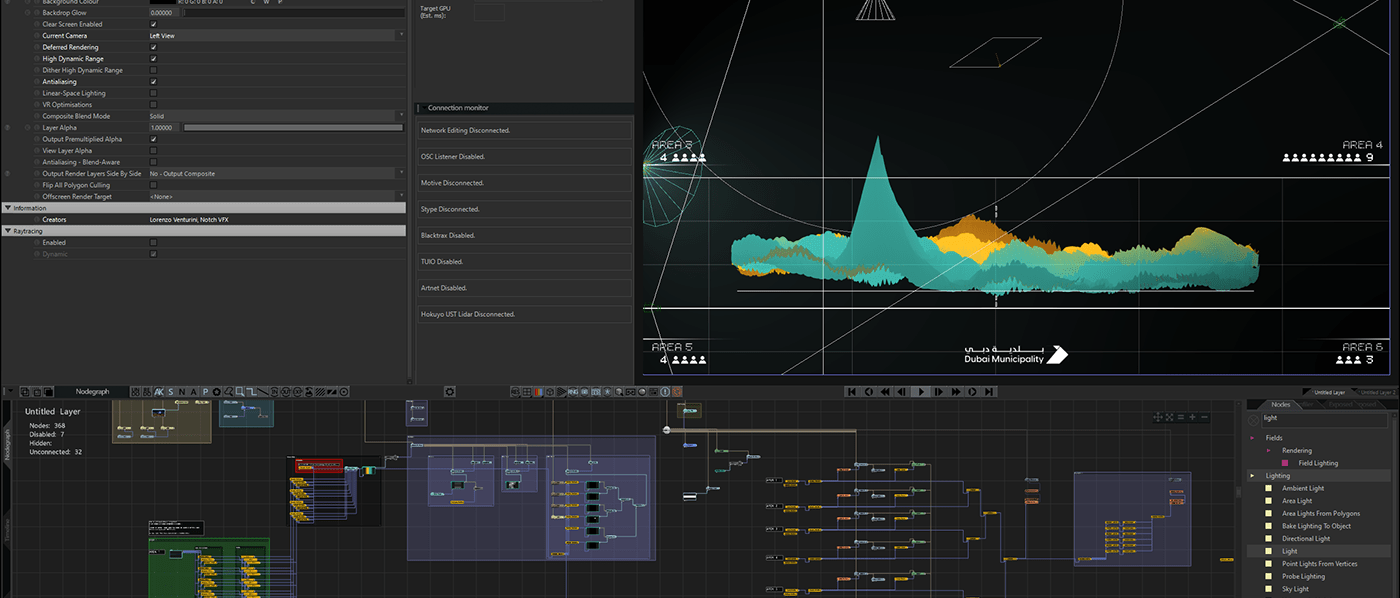The height and width of the screenshot is (598, 1400).
Task: Switch to the Untitled Layer 2 tab
Action: point(1377,392)
